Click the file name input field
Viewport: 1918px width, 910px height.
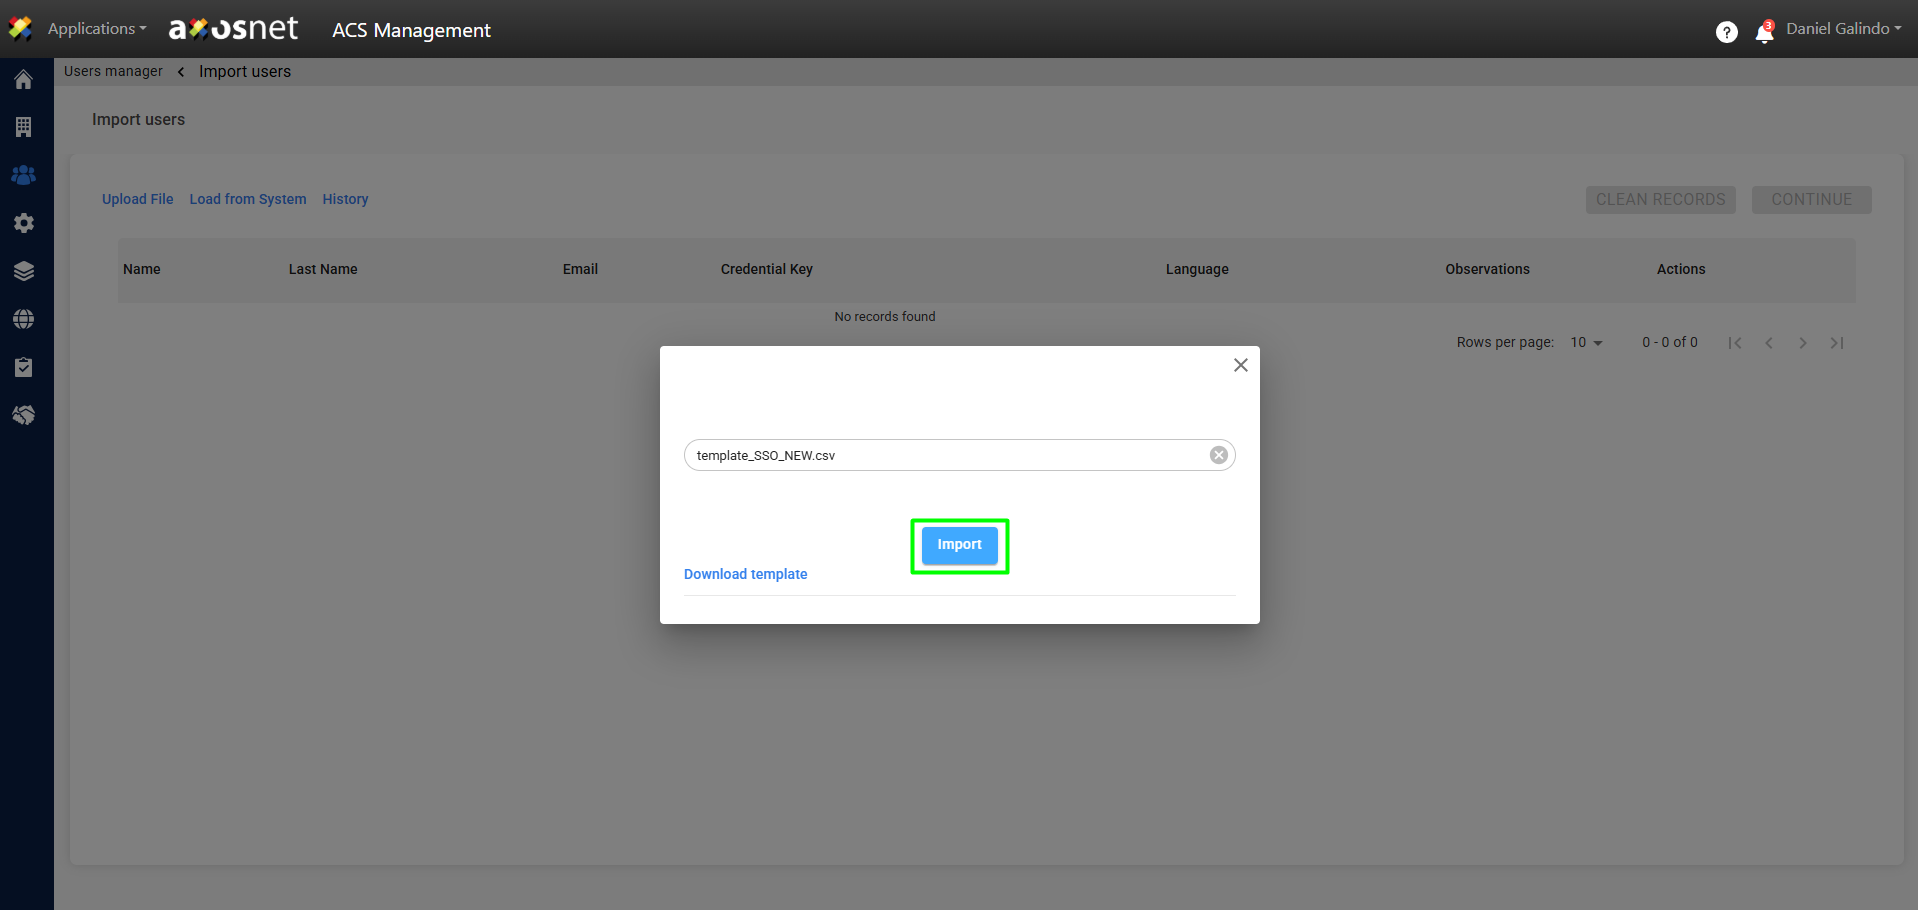coord(940,455)
